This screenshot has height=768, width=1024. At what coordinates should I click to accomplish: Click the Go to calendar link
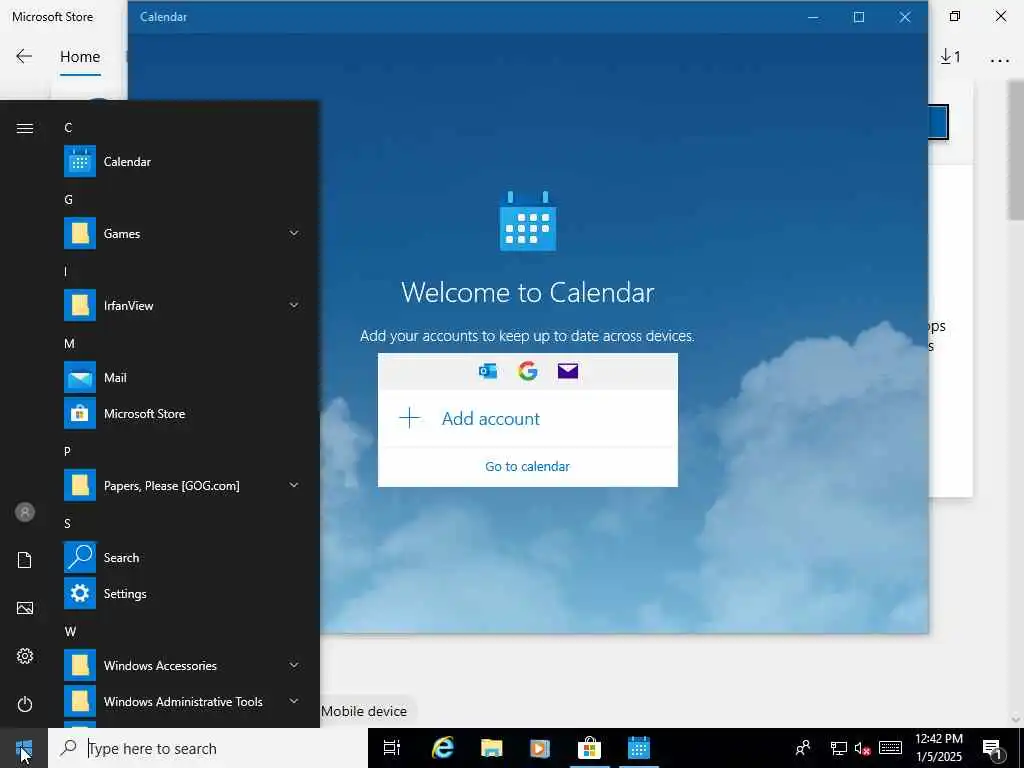pyautogui.click(x=528, y=466)
